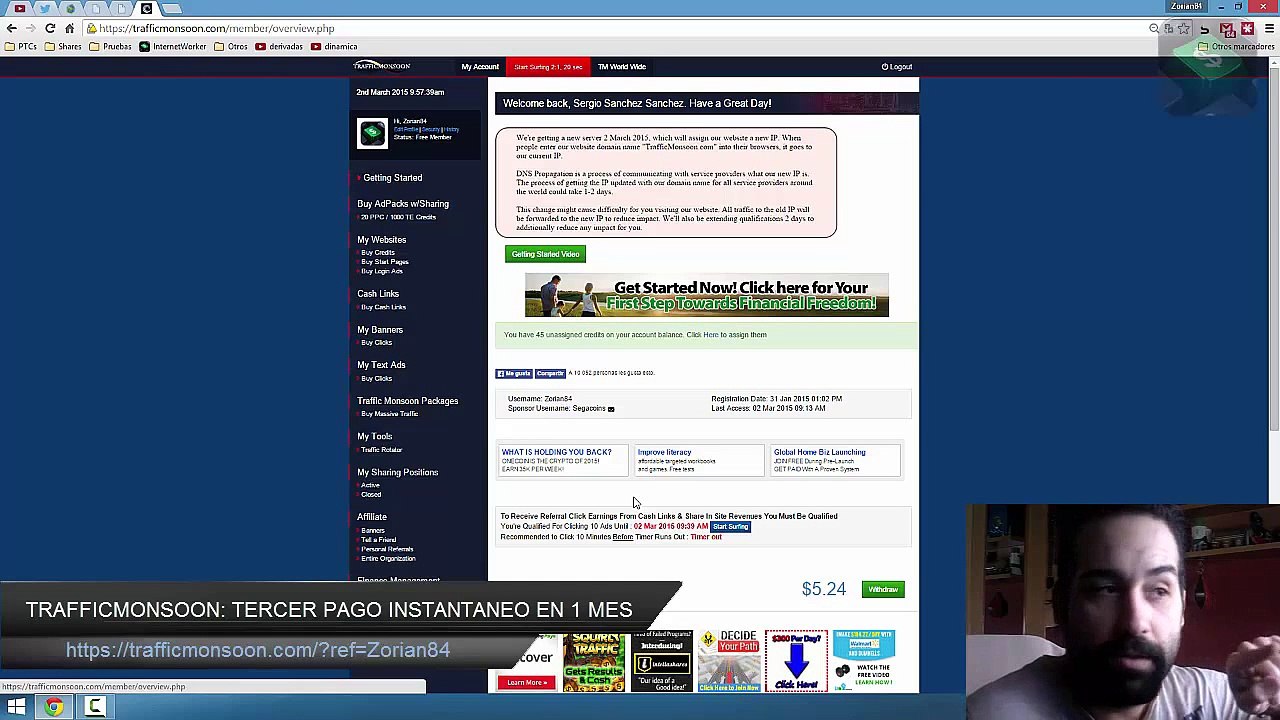
Task: Click the Chrome icon in the taskbar
Action: 54,707
